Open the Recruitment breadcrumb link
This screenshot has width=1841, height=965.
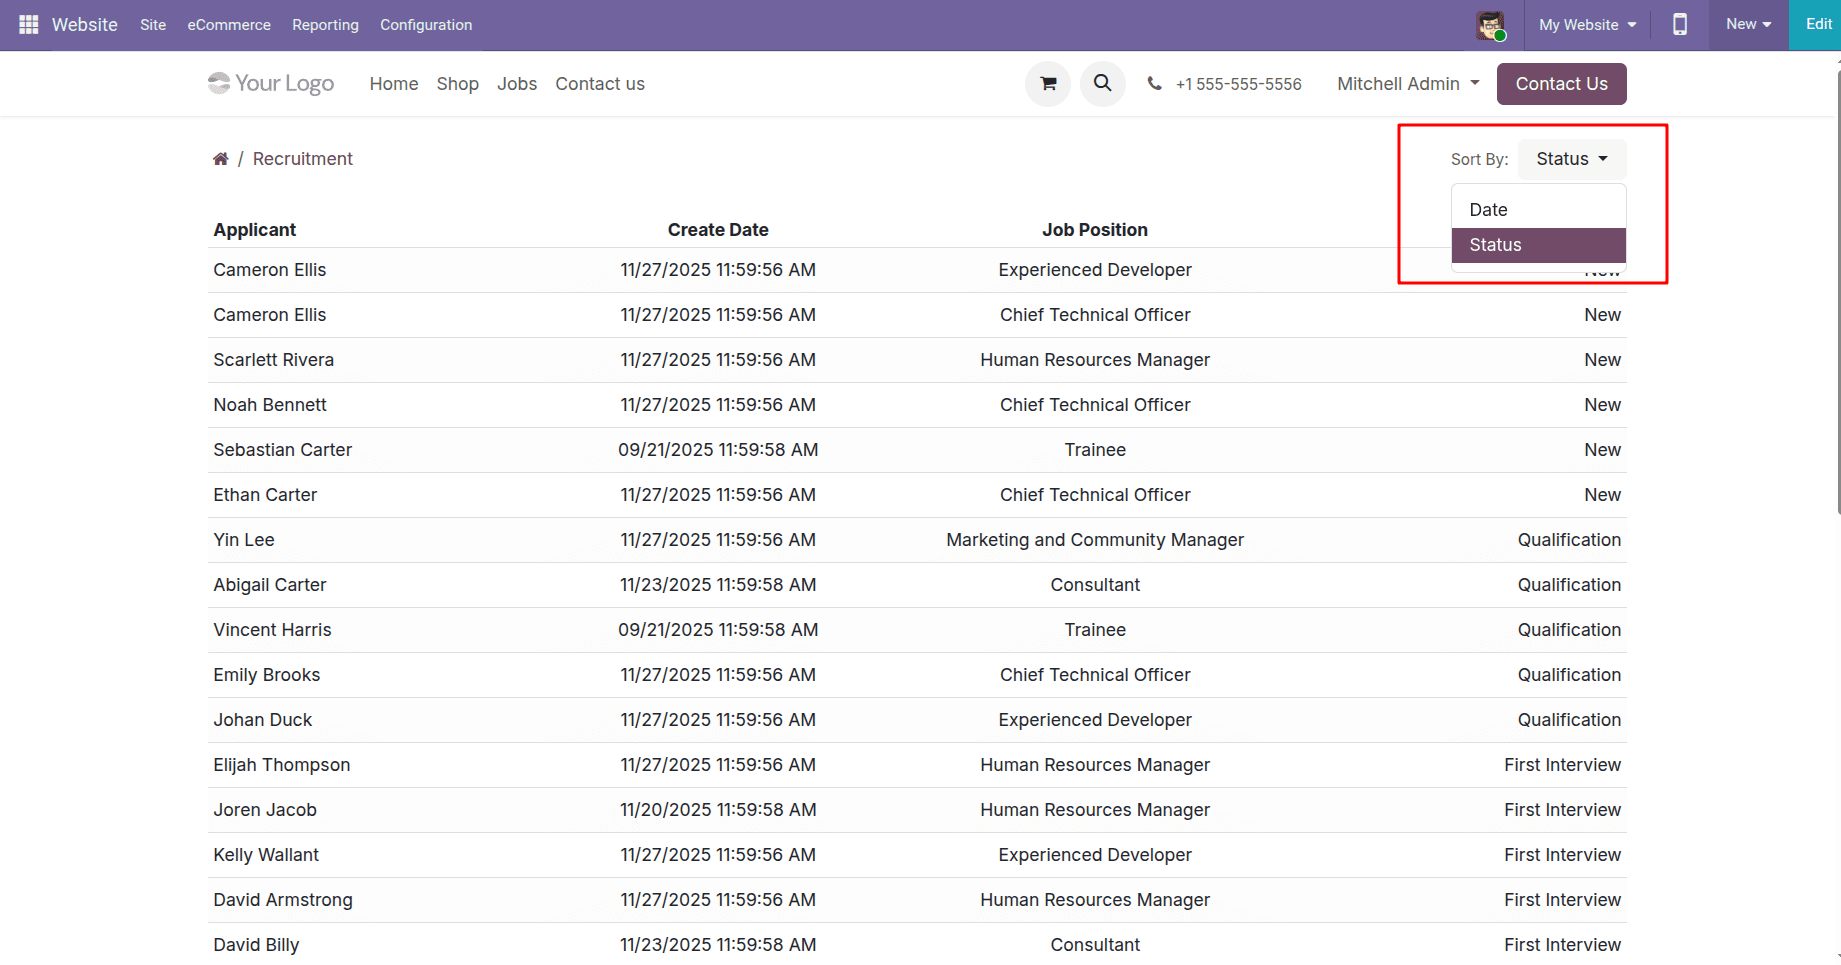[x=302, y=158]
